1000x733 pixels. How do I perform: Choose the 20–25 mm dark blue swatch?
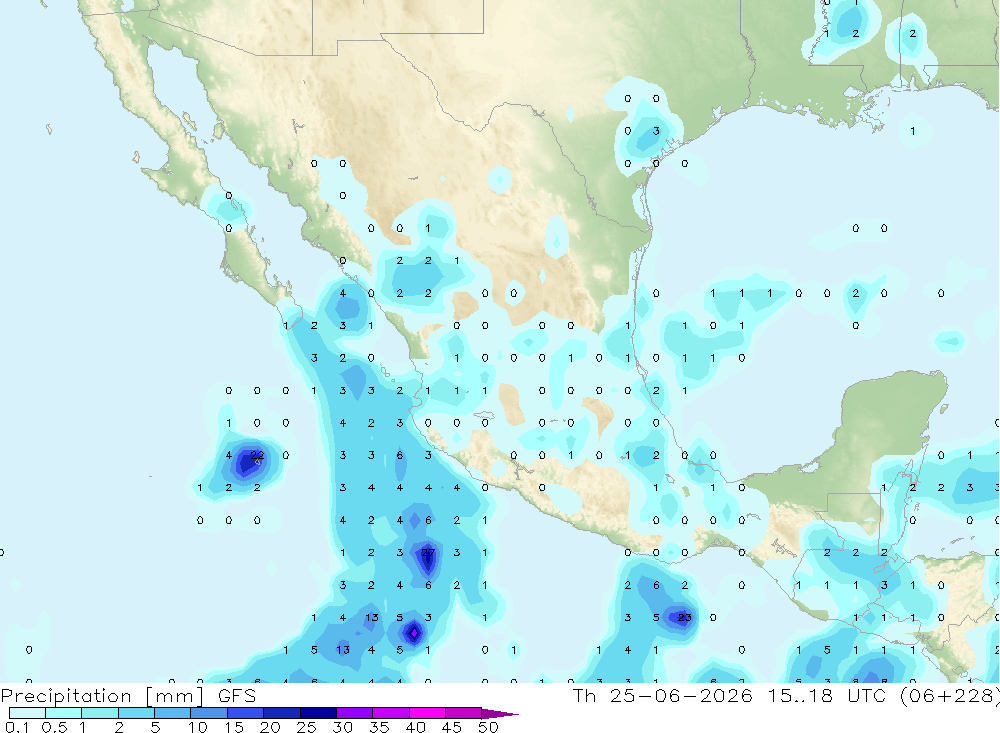tap(282, 713)
